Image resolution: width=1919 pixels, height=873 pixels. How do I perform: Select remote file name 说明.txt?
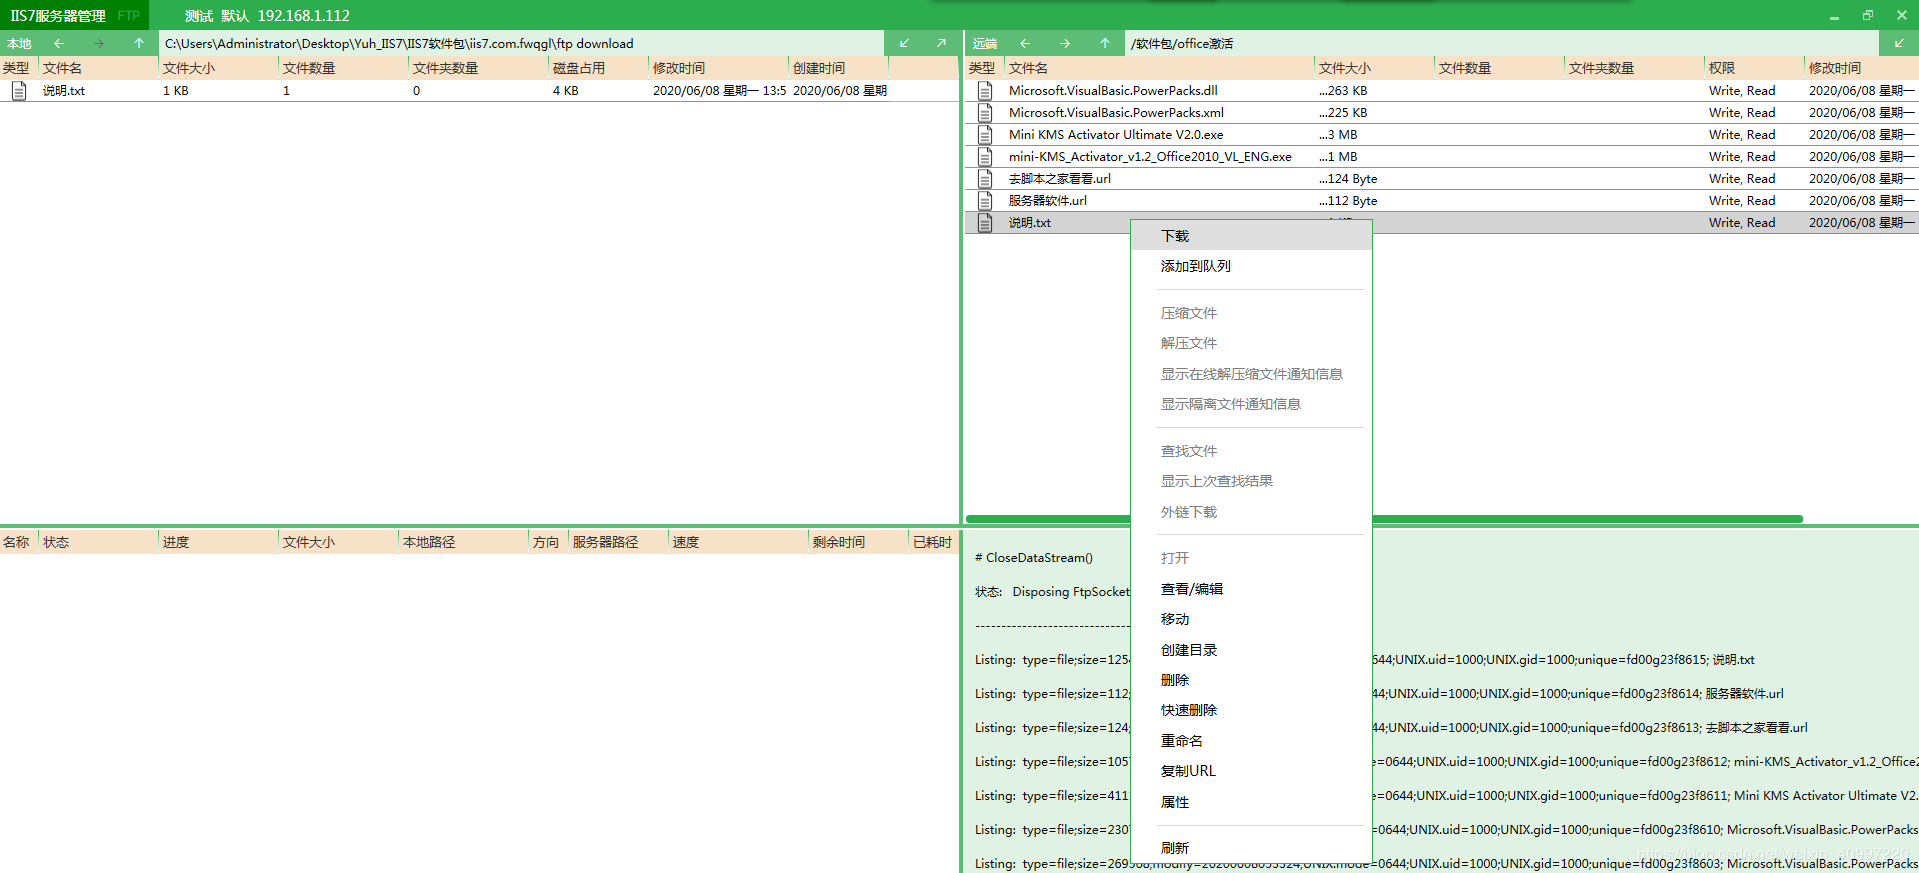1030,222
